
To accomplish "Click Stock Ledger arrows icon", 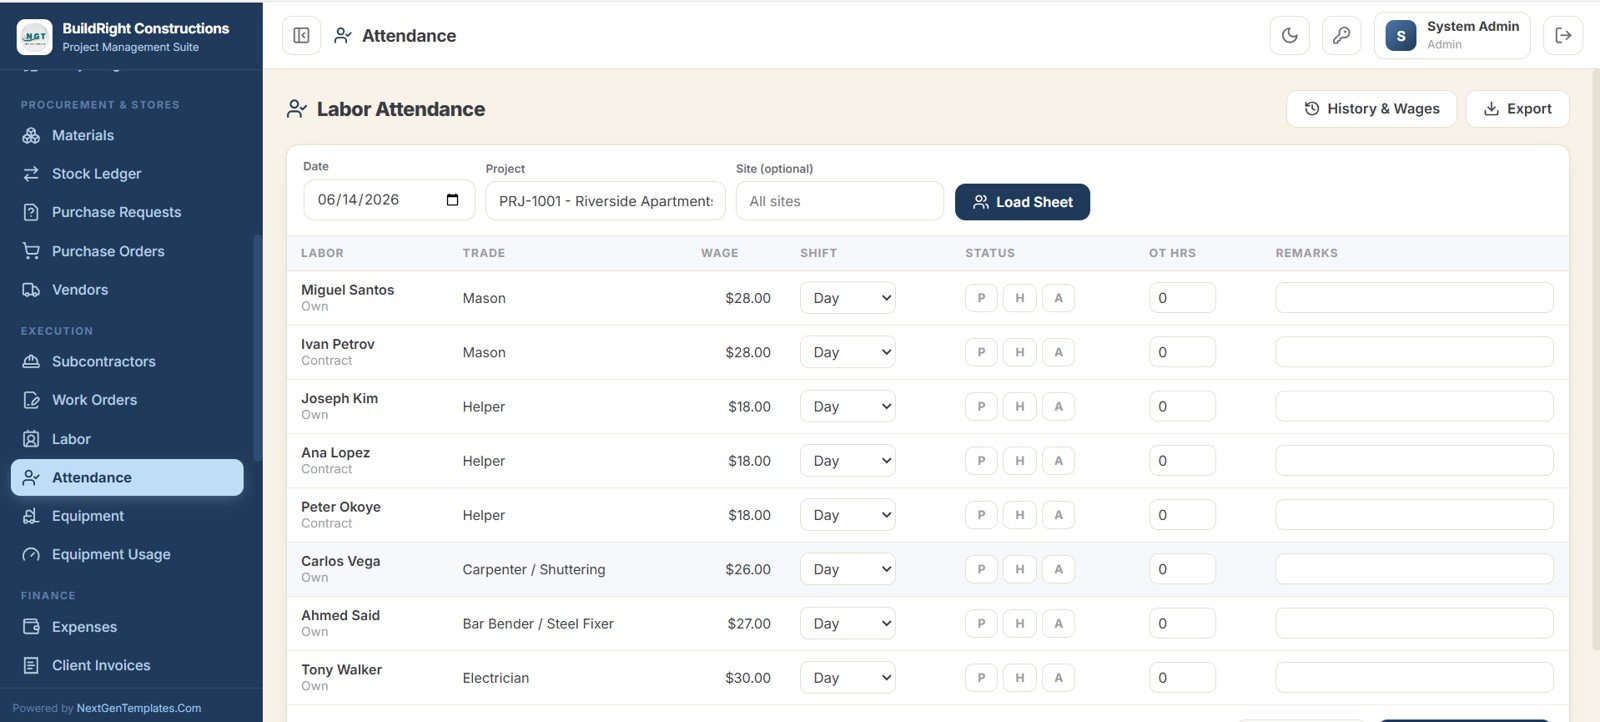I will [x=31, y=174].
